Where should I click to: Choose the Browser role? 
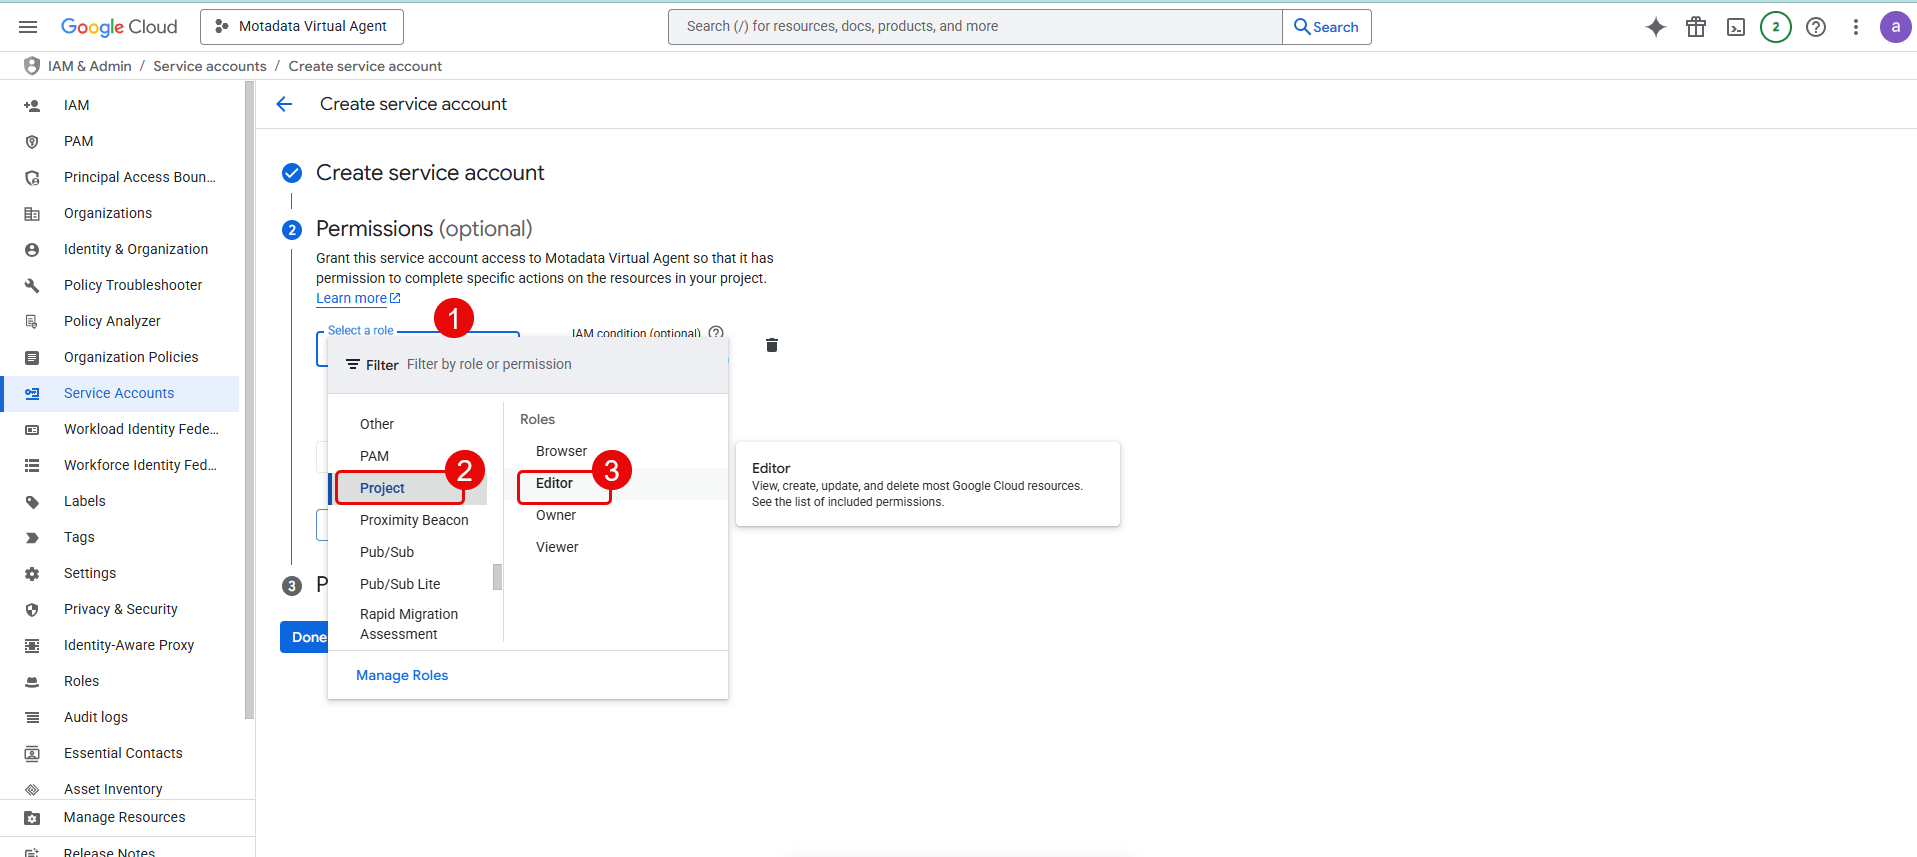(561, 451)
